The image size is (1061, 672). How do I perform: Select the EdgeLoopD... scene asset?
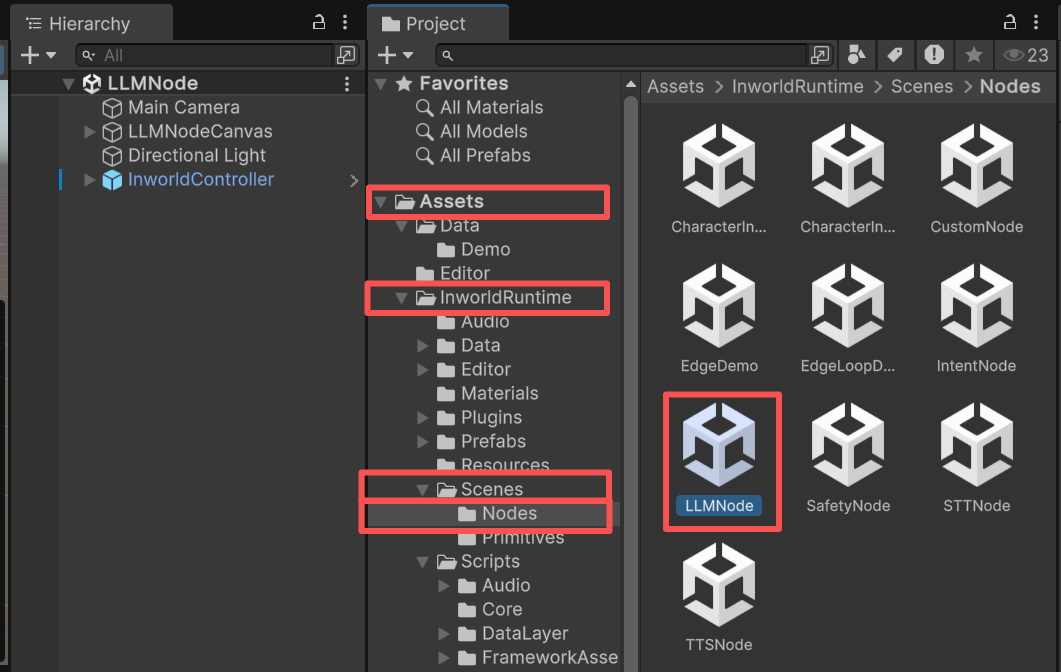click(848, 319)
